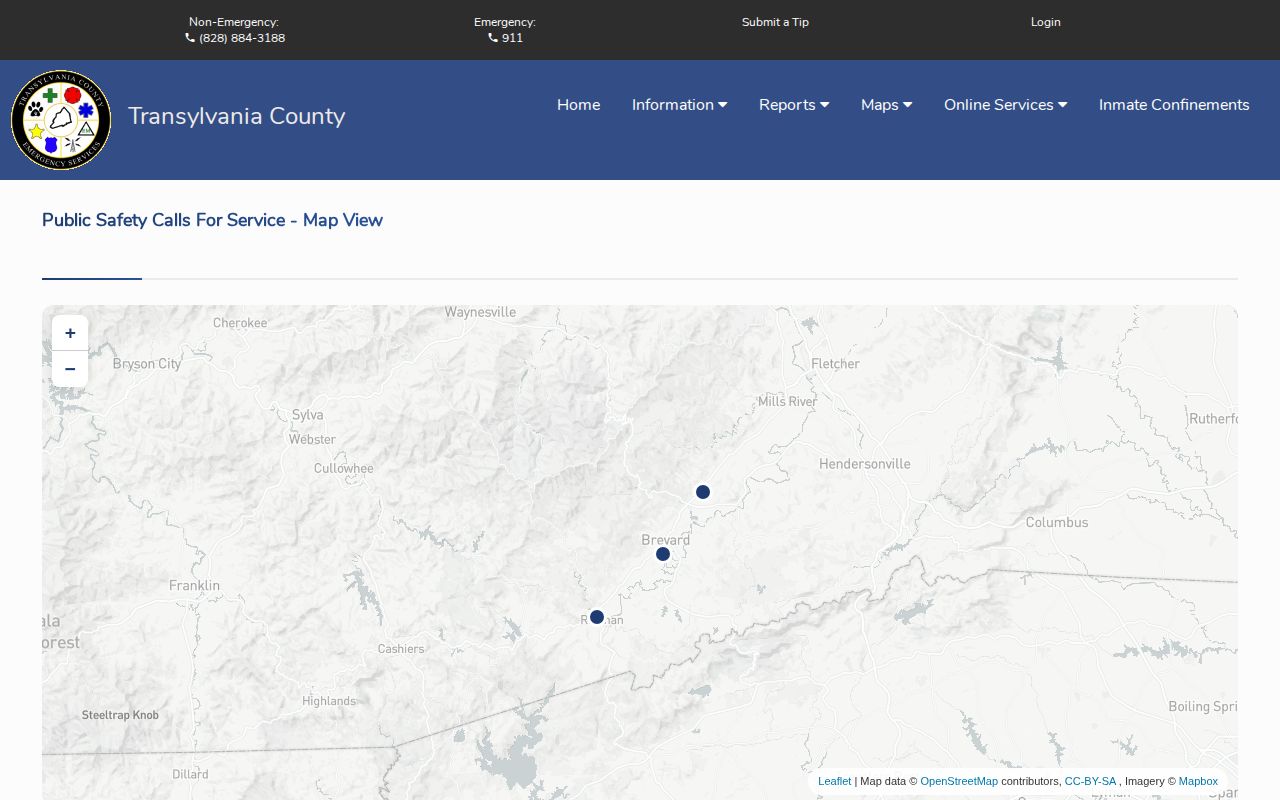This screenshot has height=800, width=1280.
Task: Open the Login page
Action: [x=1046, y=22]
